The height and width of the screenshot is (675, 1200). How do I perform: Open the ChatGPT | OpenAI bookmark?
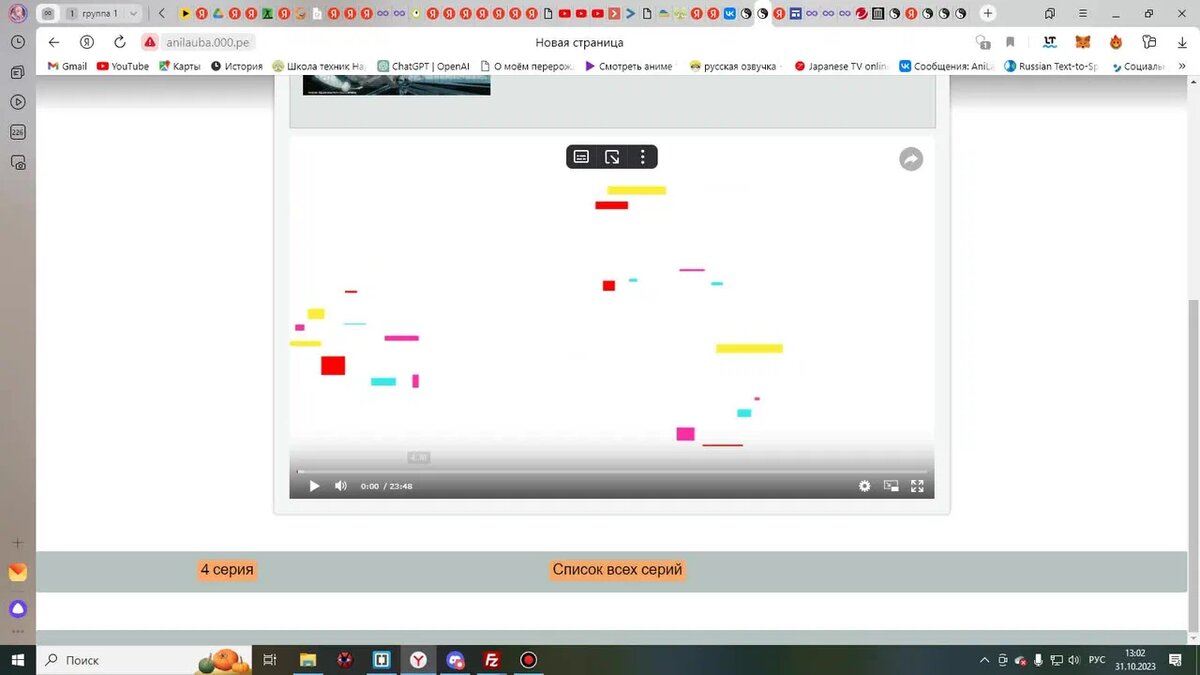point(423,66)
